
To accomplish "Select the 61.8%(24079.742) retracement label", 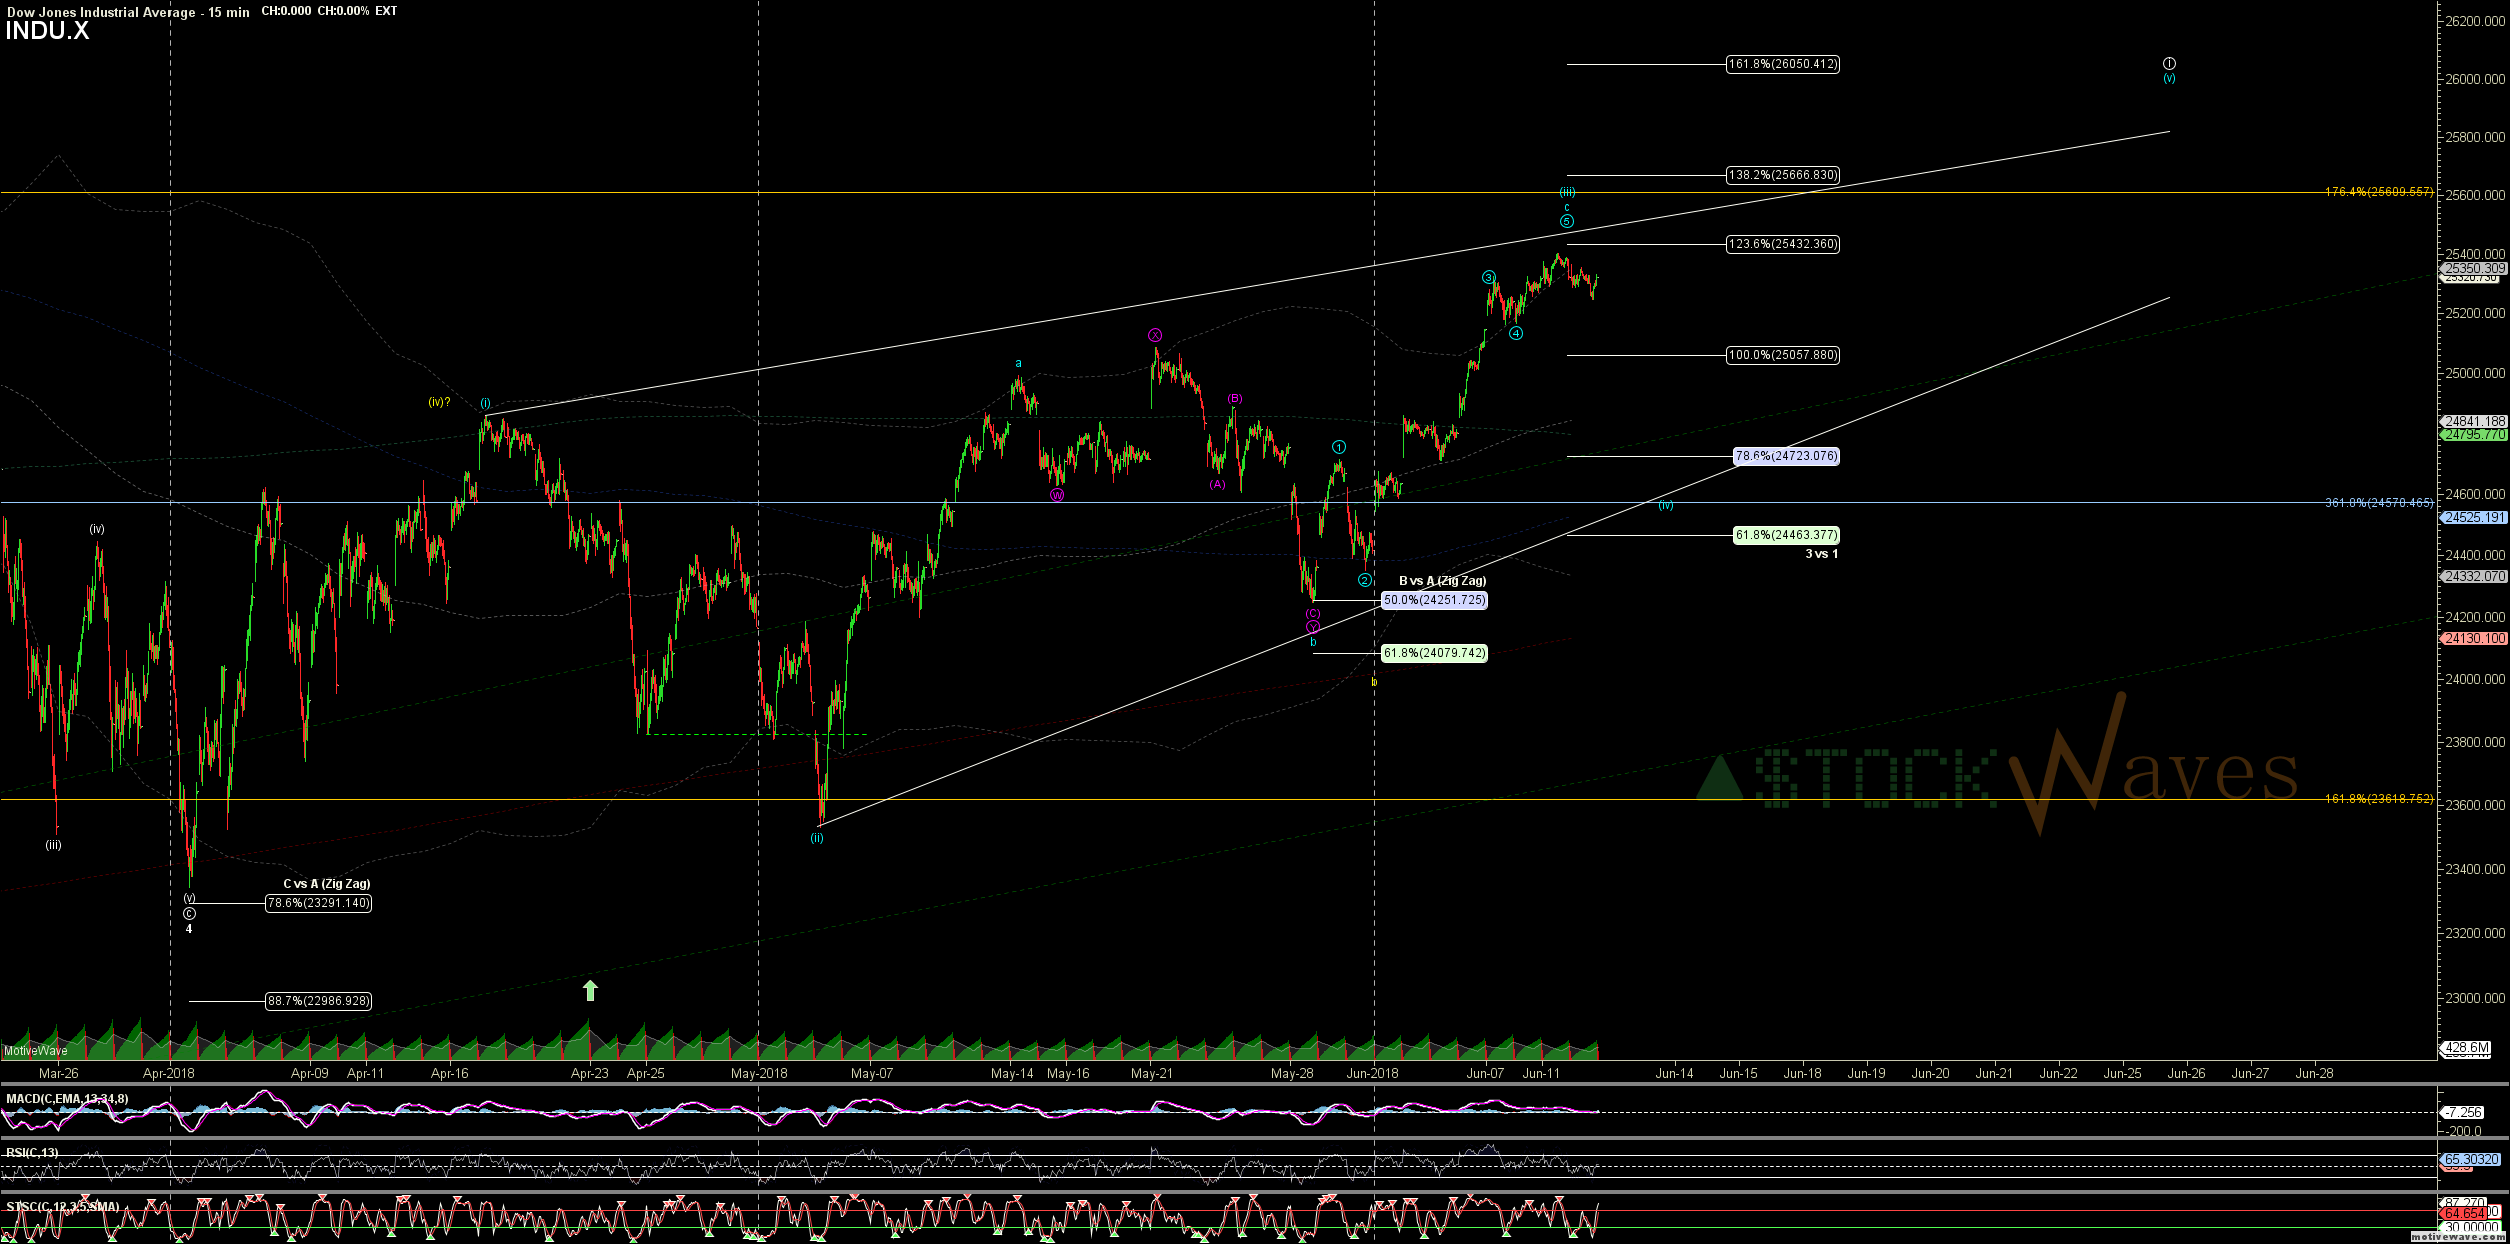I will coord(1434,653).
